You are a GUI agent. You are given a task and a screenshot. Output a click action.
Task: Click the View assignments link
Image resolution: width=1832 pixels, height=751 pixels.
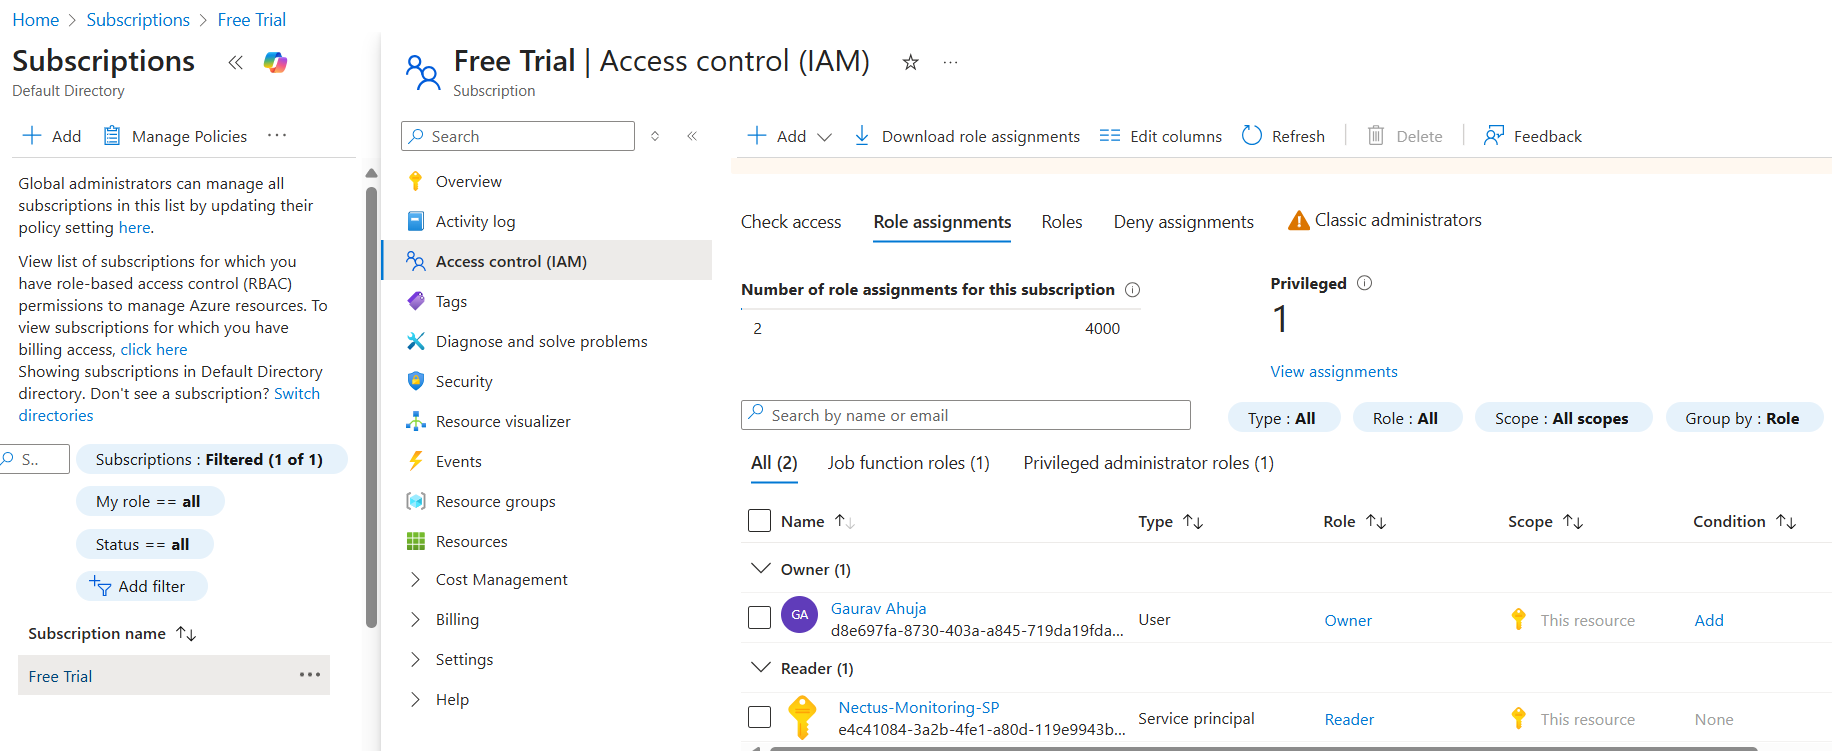(1333, 372)
